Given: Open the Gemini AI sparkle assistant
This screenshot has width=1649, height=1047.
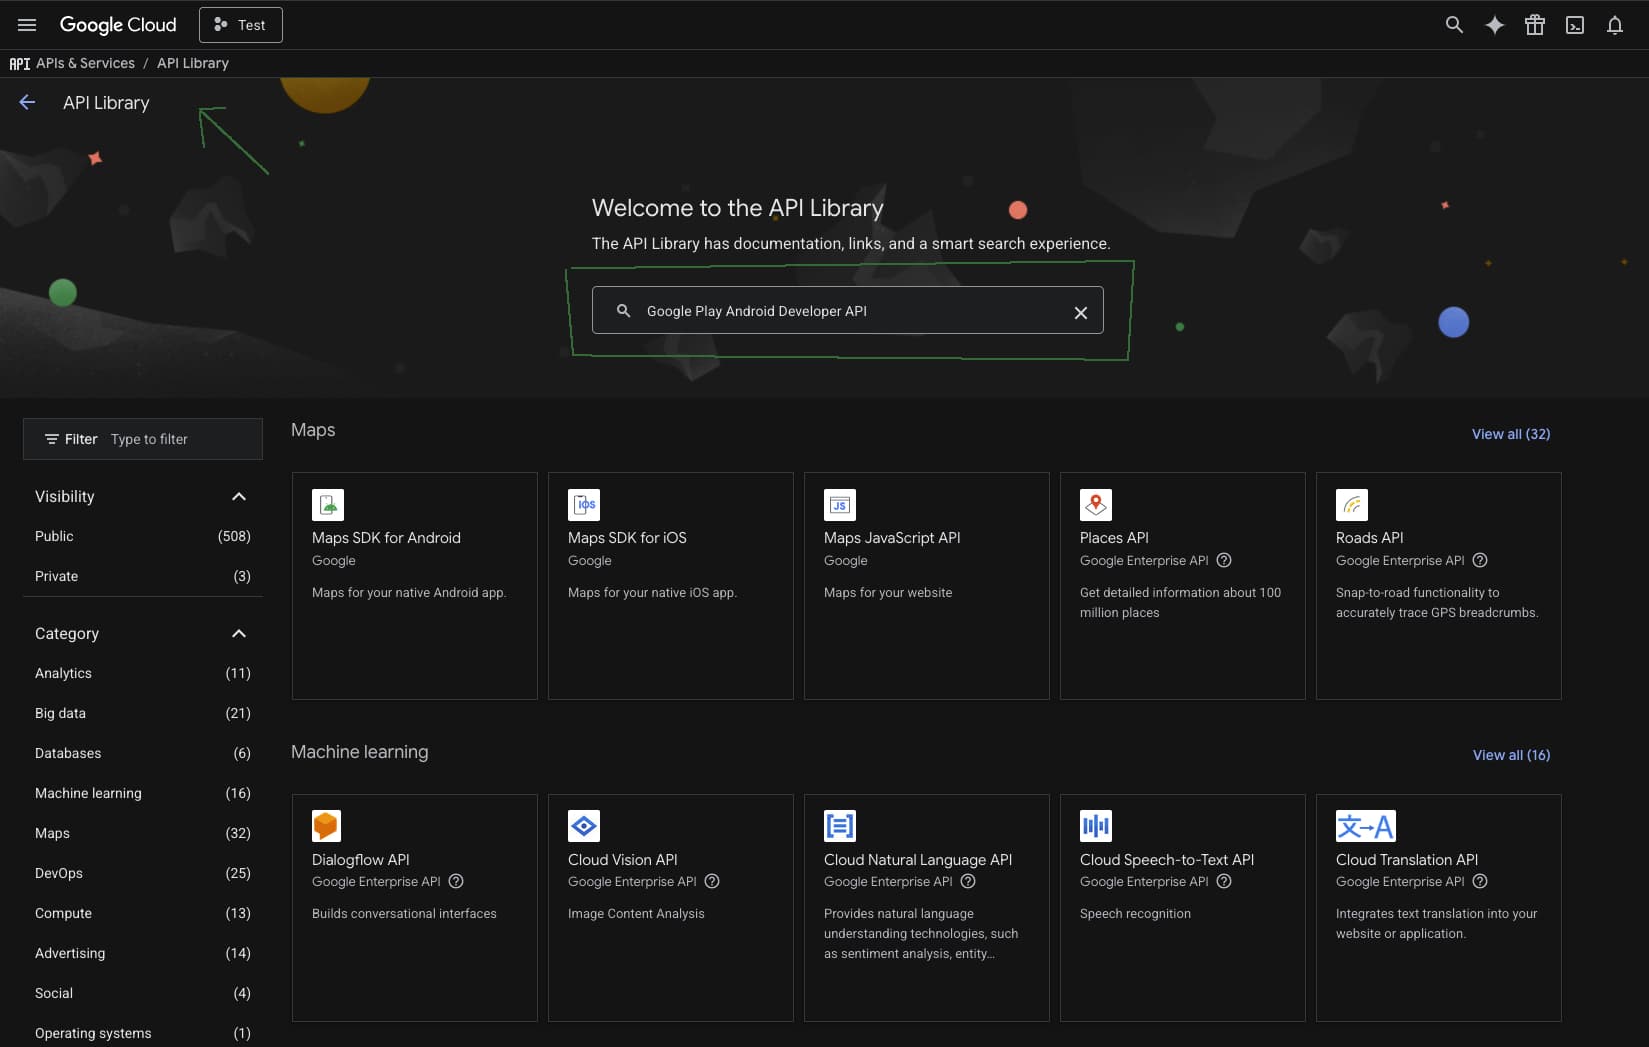Looking at the screenshot, I should click(1494, 25).
